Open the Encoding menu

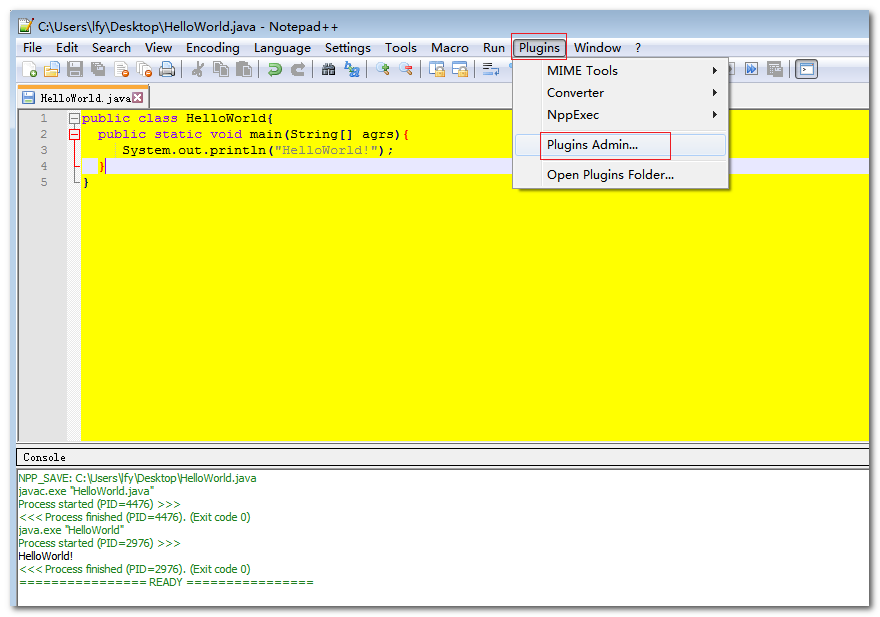coord(213,48)
